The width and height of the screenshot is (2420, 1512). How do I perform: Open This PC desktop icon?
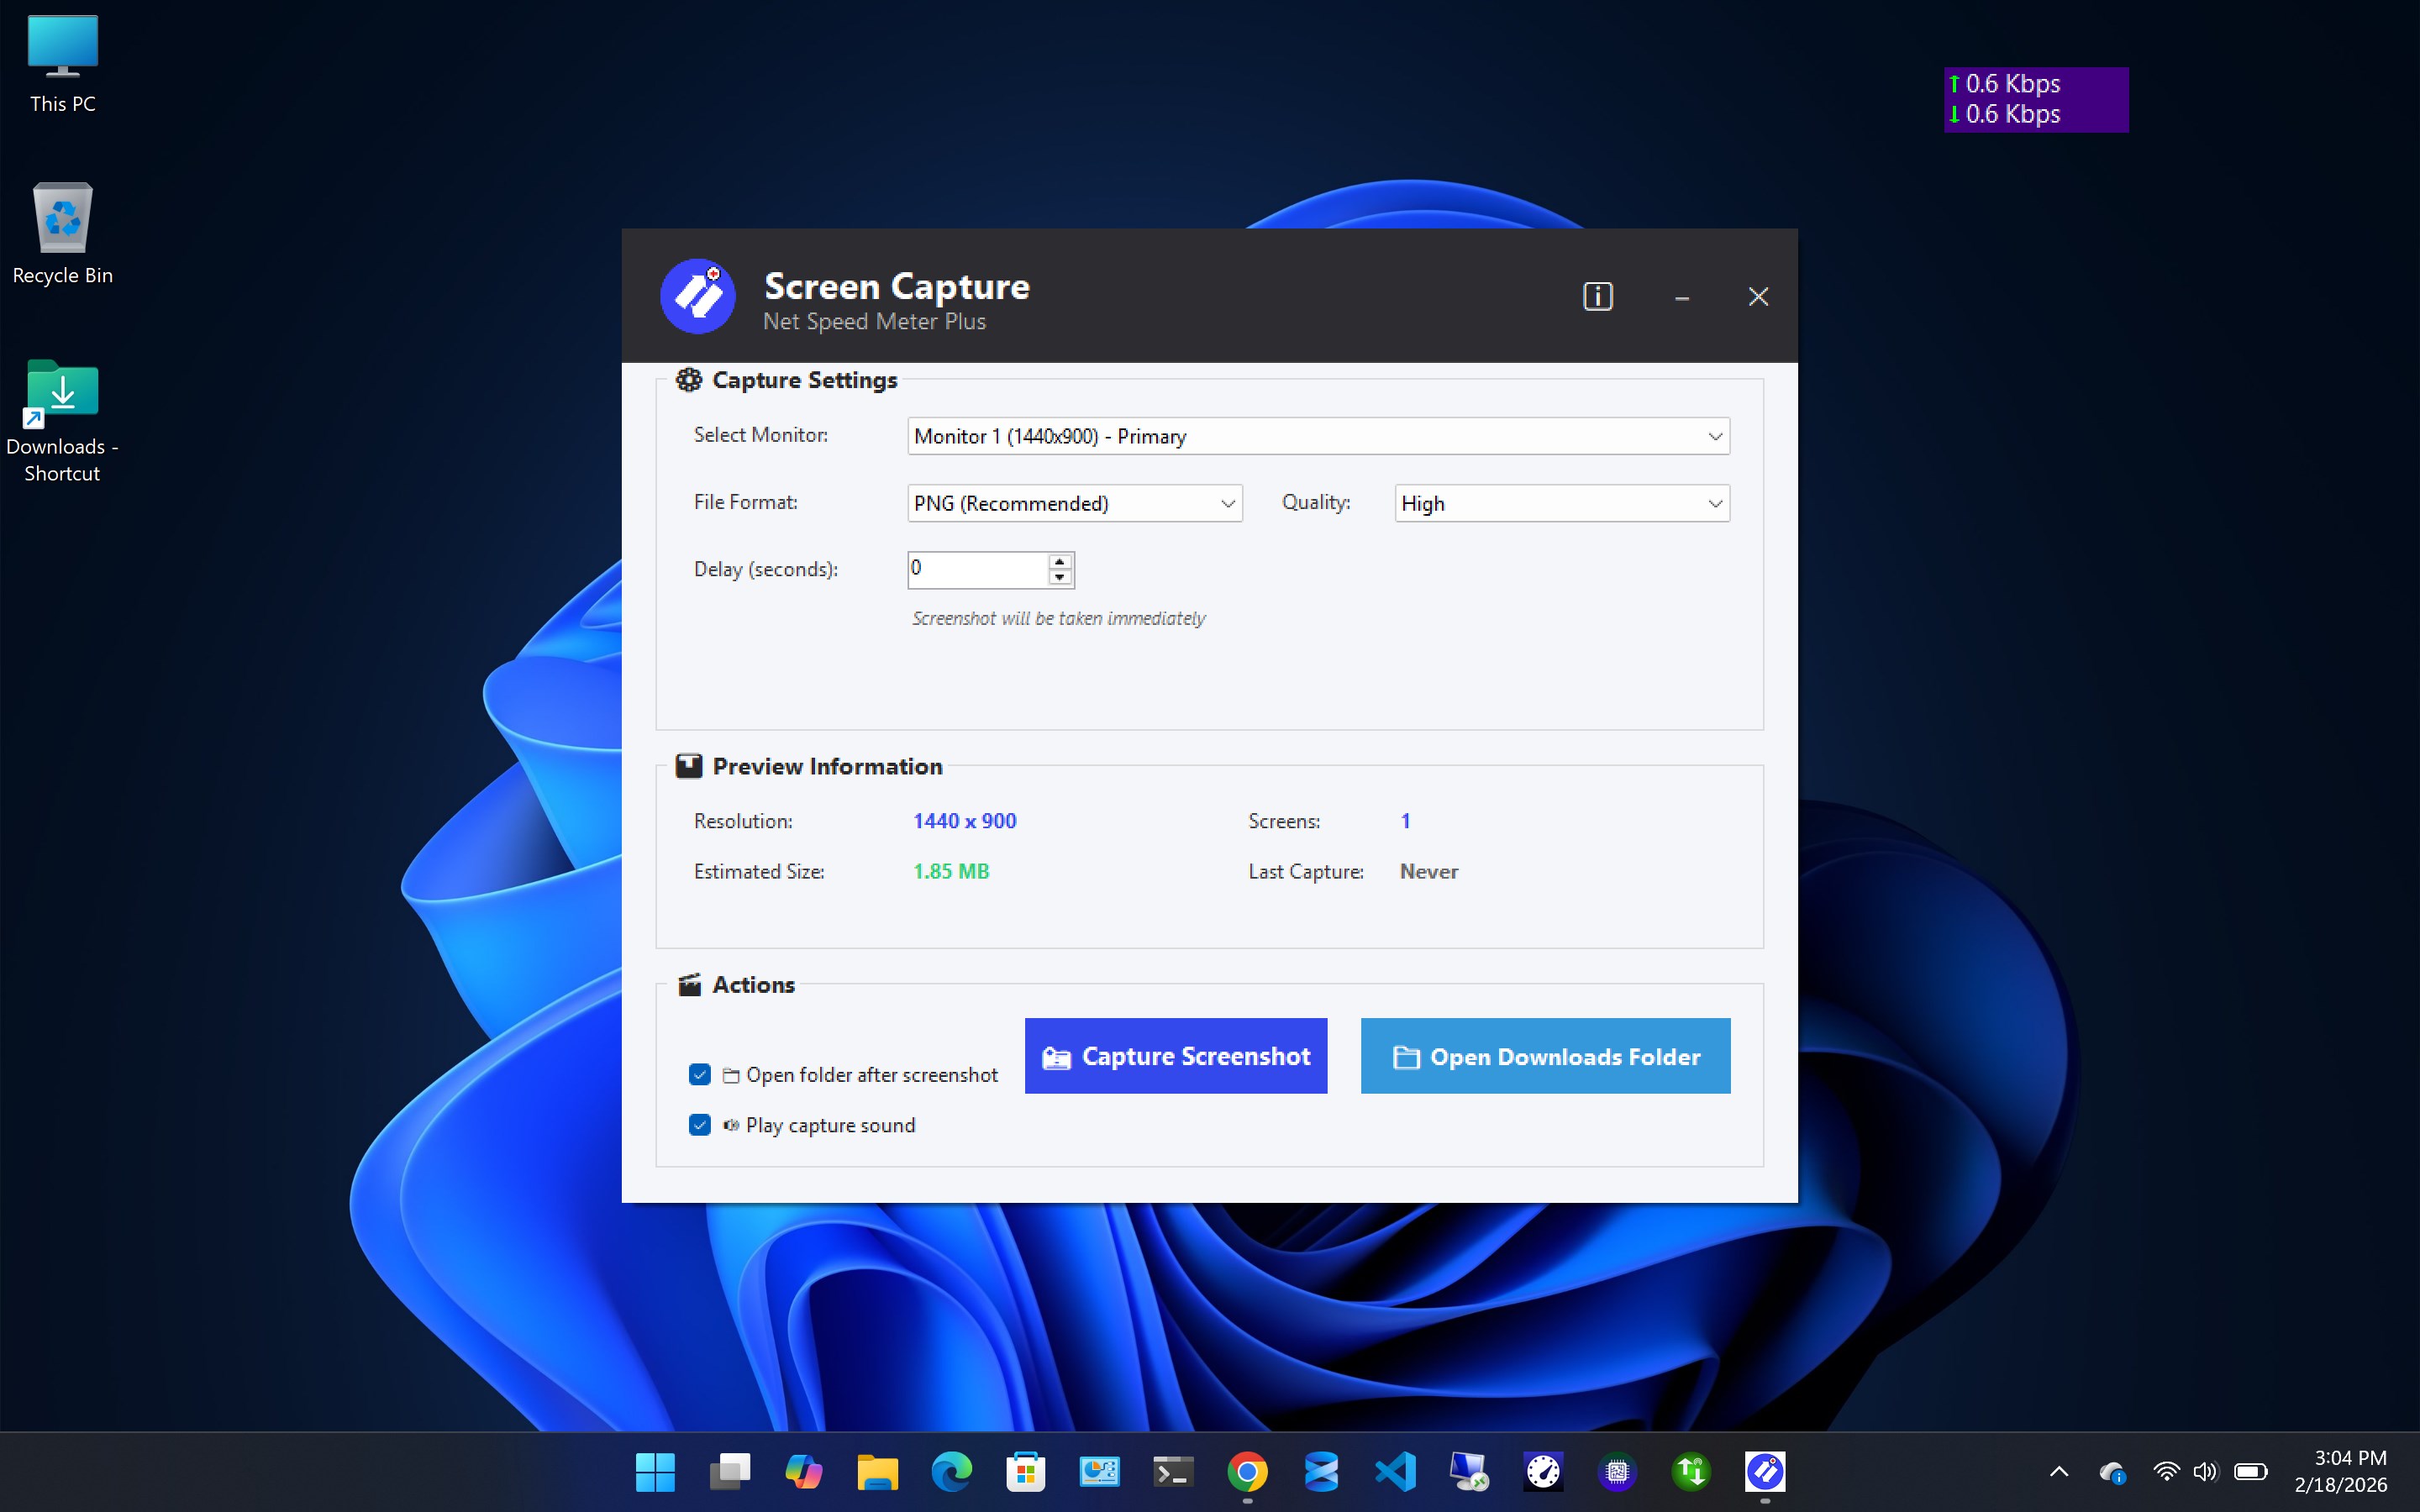pyautogui.click(x=62, y=64)
